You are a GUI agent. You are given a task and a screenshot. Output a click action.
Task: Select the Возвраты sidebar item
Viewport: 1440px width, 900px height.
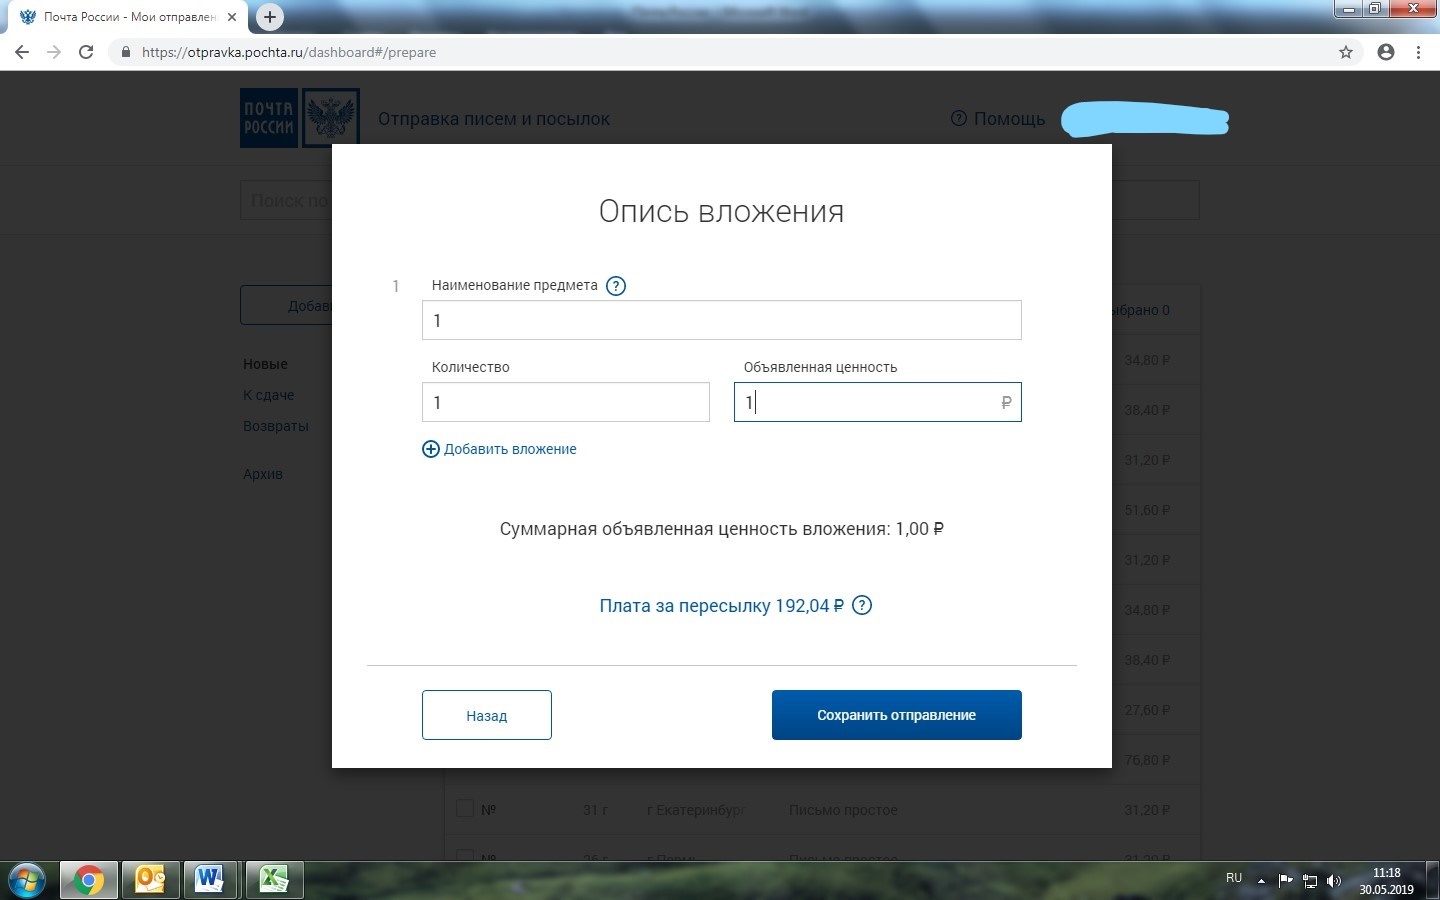(275, 426)
